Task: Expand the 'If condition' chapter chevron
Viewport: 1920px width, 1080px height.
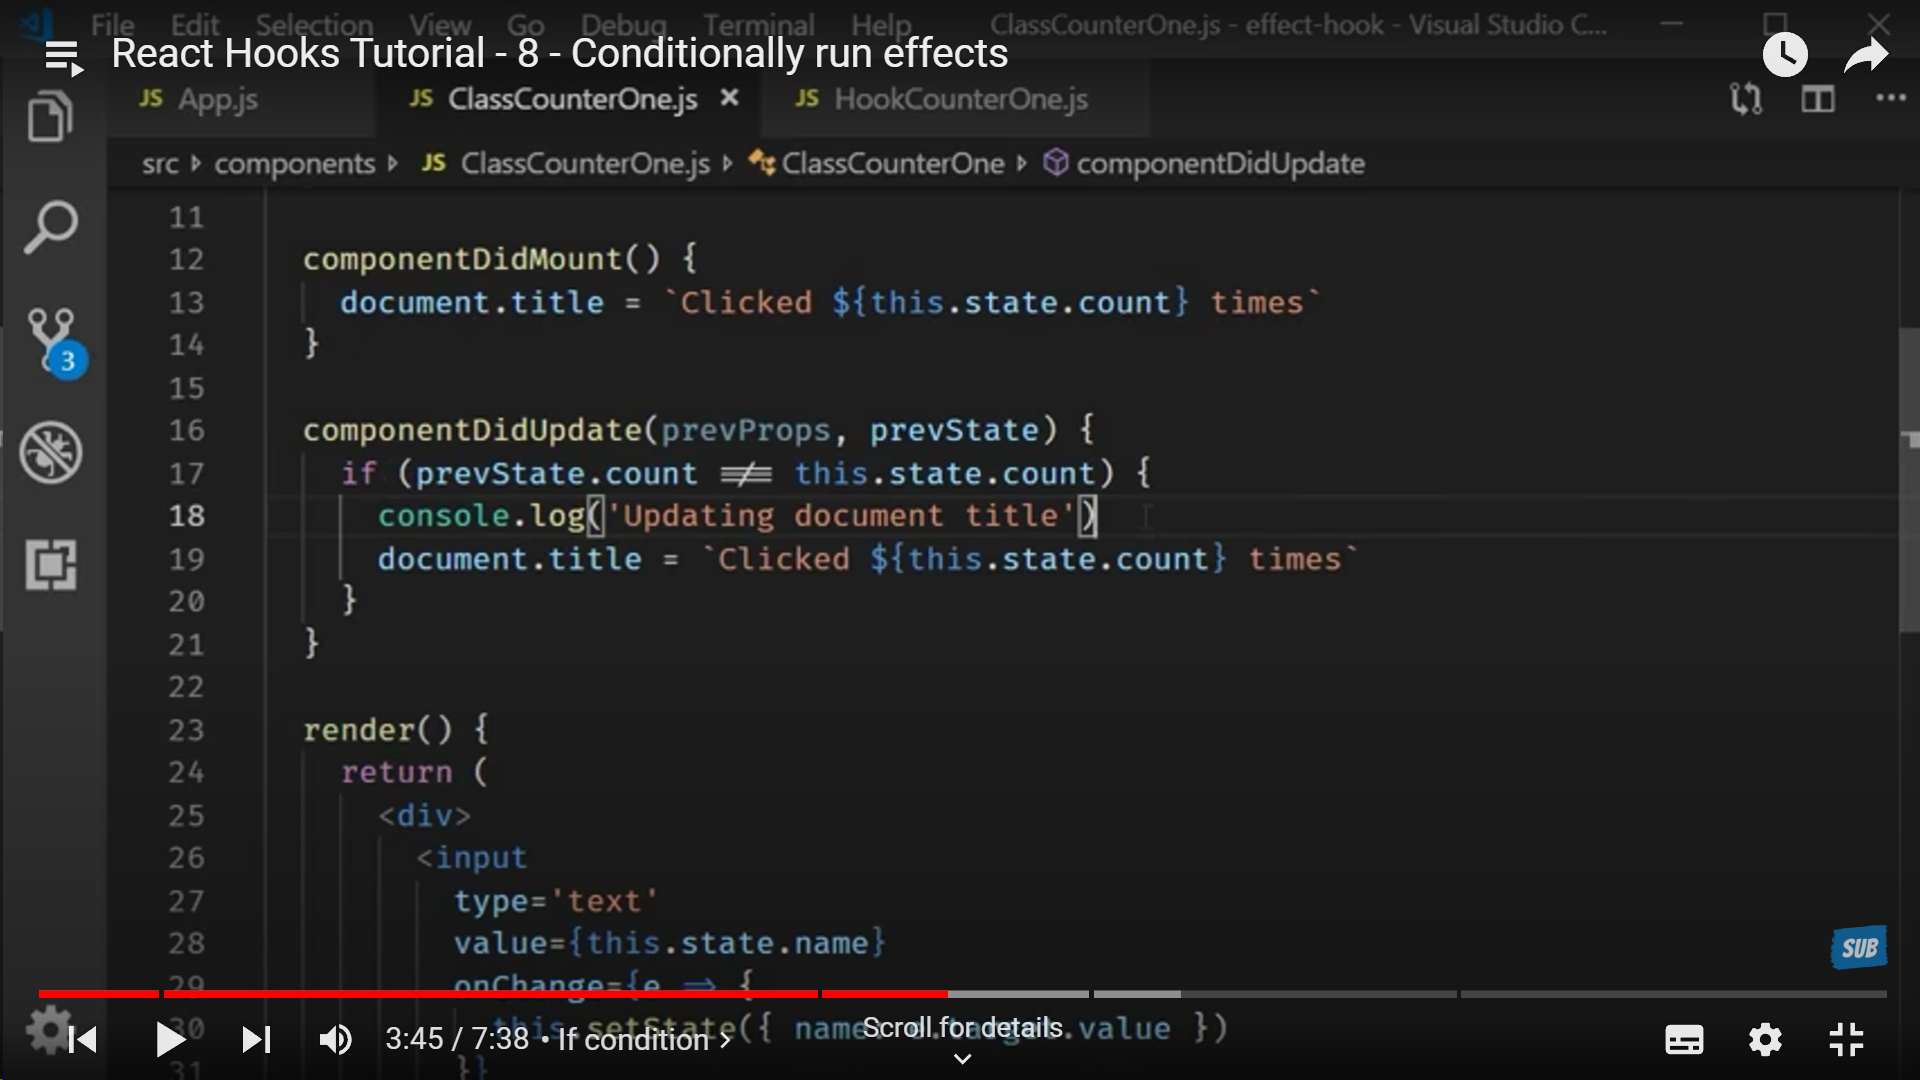Action: tap(726, 1040)
